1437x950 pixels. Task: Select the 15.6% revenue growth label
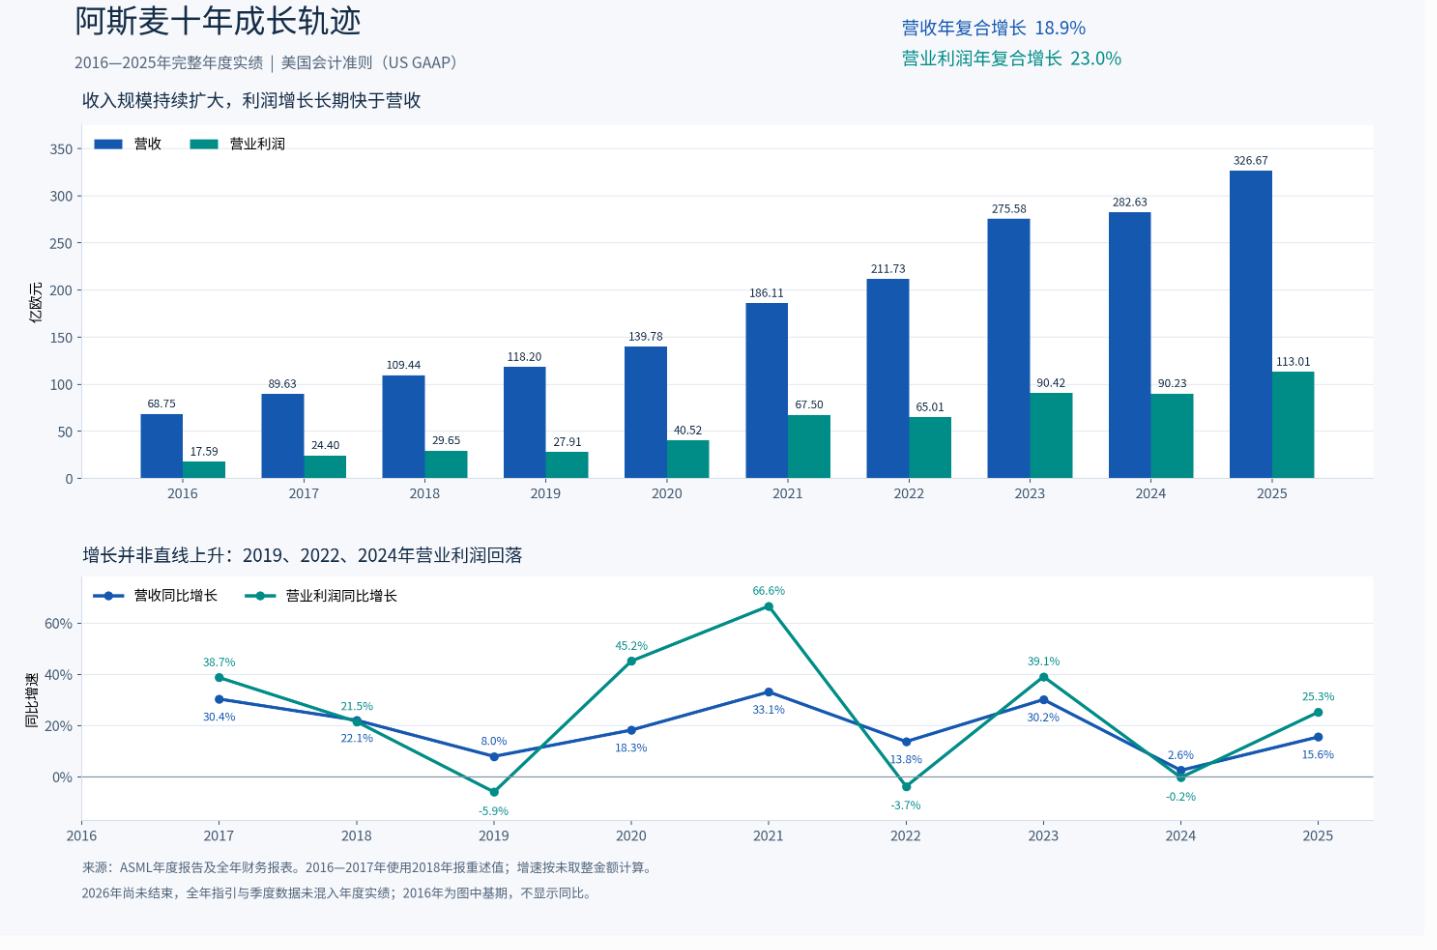pyautogui.click(x=1318, y=755)
